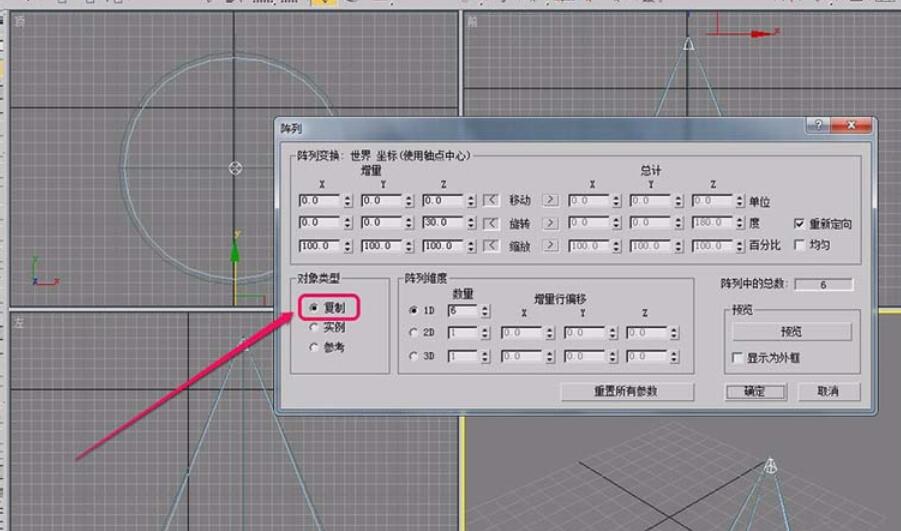Click the total Scale X field
This screenshot has width=901, height=531.
pyautogui.click(x=589, y=246)
